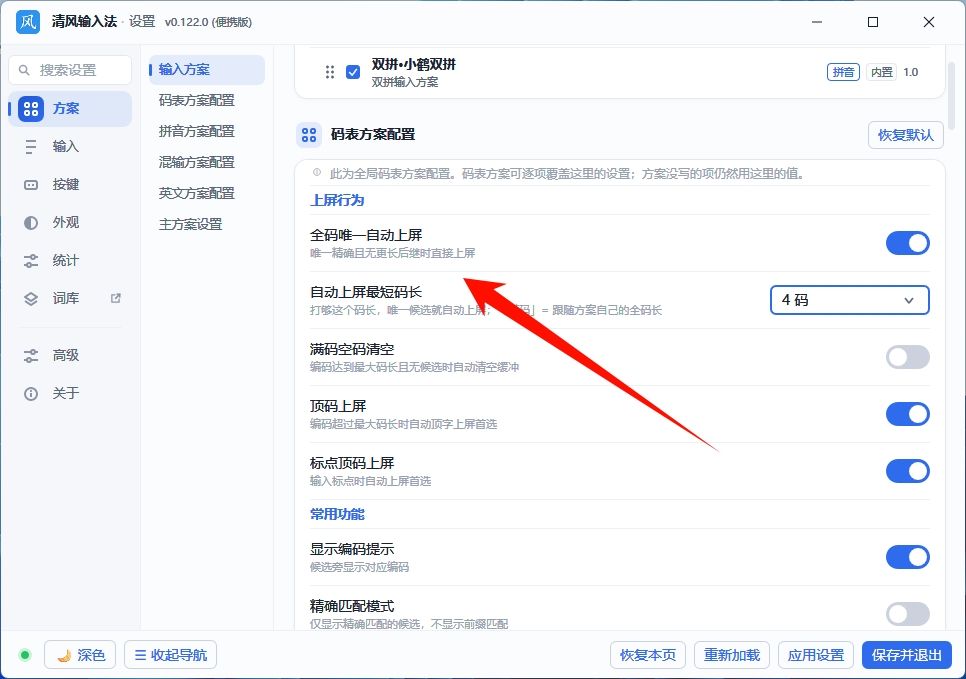Click the 恢复本页 button
Image resolution: width=966 pixels, height=679 pixels.
click(x=647, y=655)
